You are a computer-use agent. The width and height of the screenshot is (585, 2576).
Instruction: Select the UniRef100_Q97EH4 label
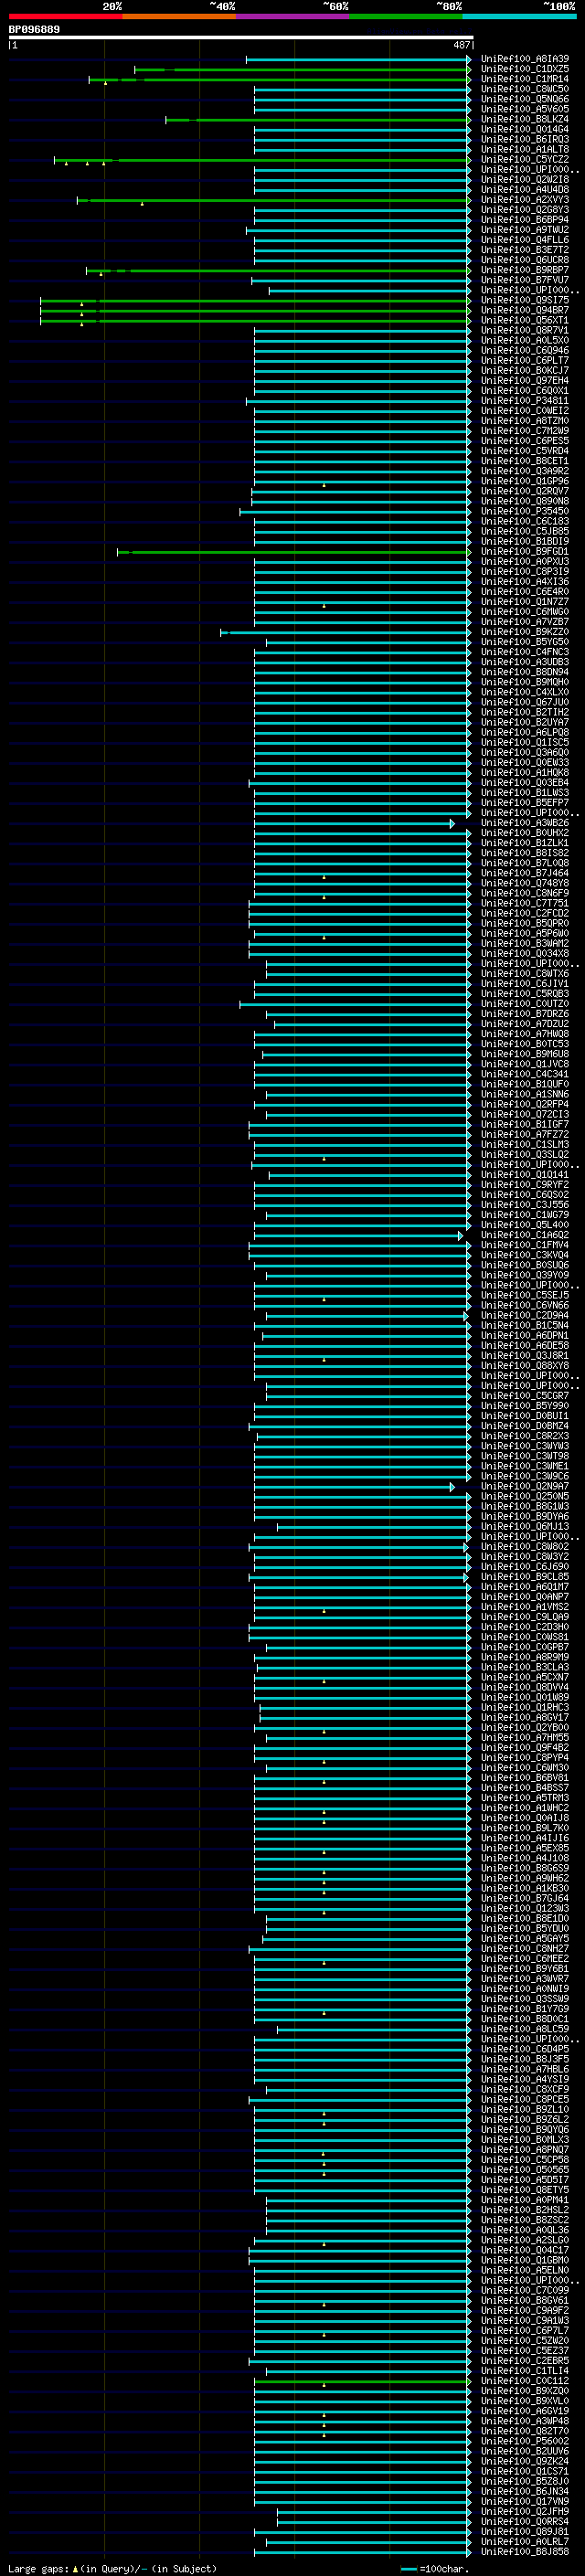(x=524, y=380)
